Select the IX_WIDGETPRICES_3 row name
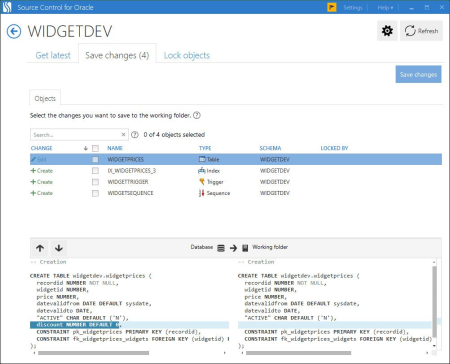 (x=132, y=171)
